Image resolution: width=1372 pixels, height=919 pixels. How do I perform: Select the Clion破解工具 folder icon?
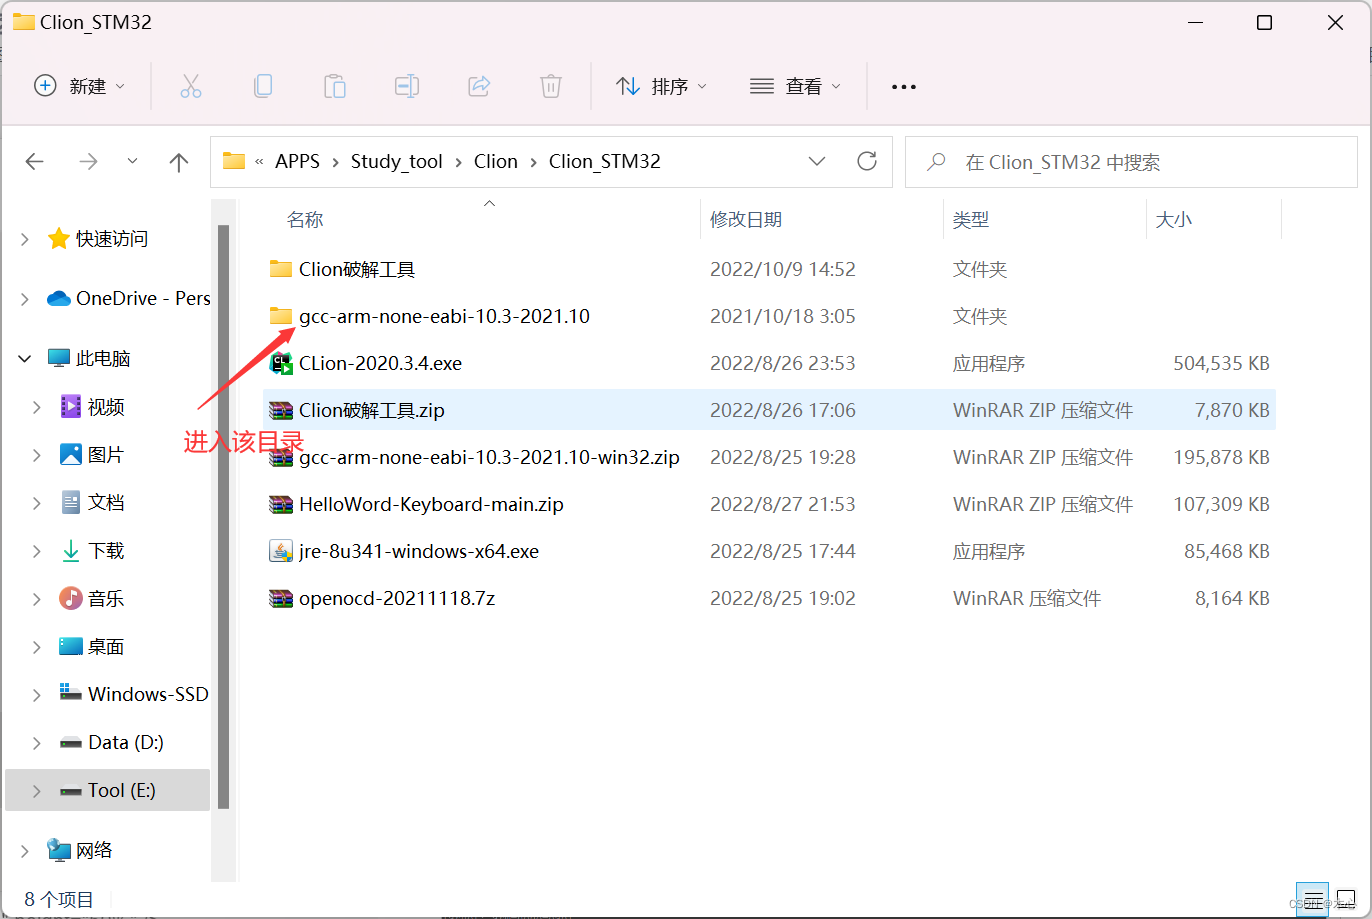click(281, 269)
